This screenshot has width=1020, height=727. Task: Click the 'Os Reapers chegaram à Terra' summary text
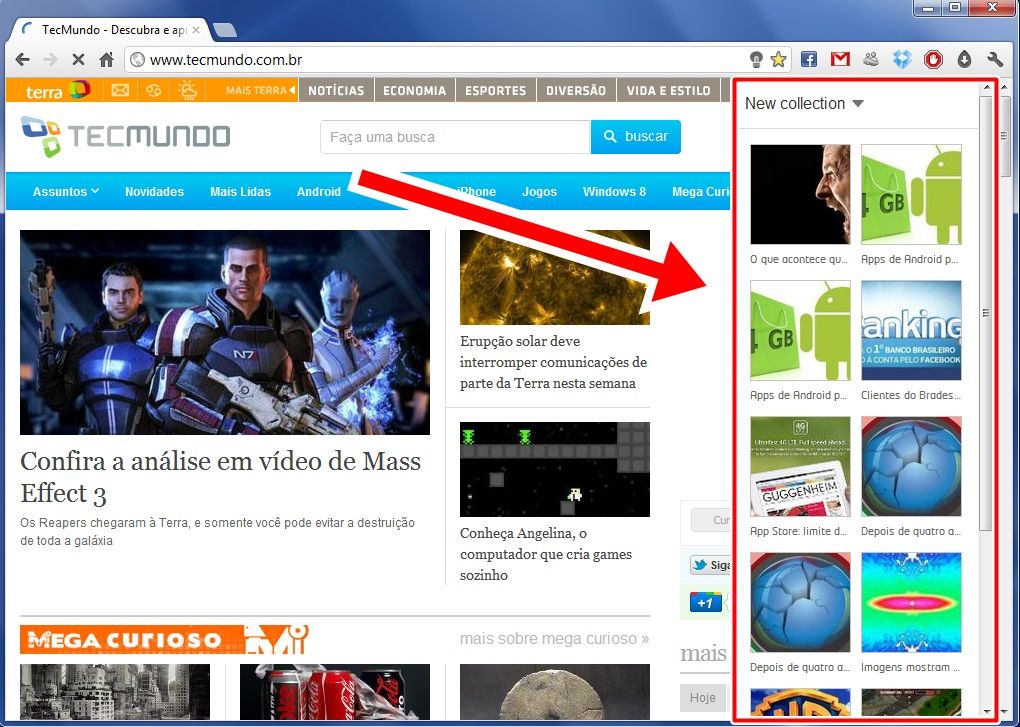tap(217, 532)
